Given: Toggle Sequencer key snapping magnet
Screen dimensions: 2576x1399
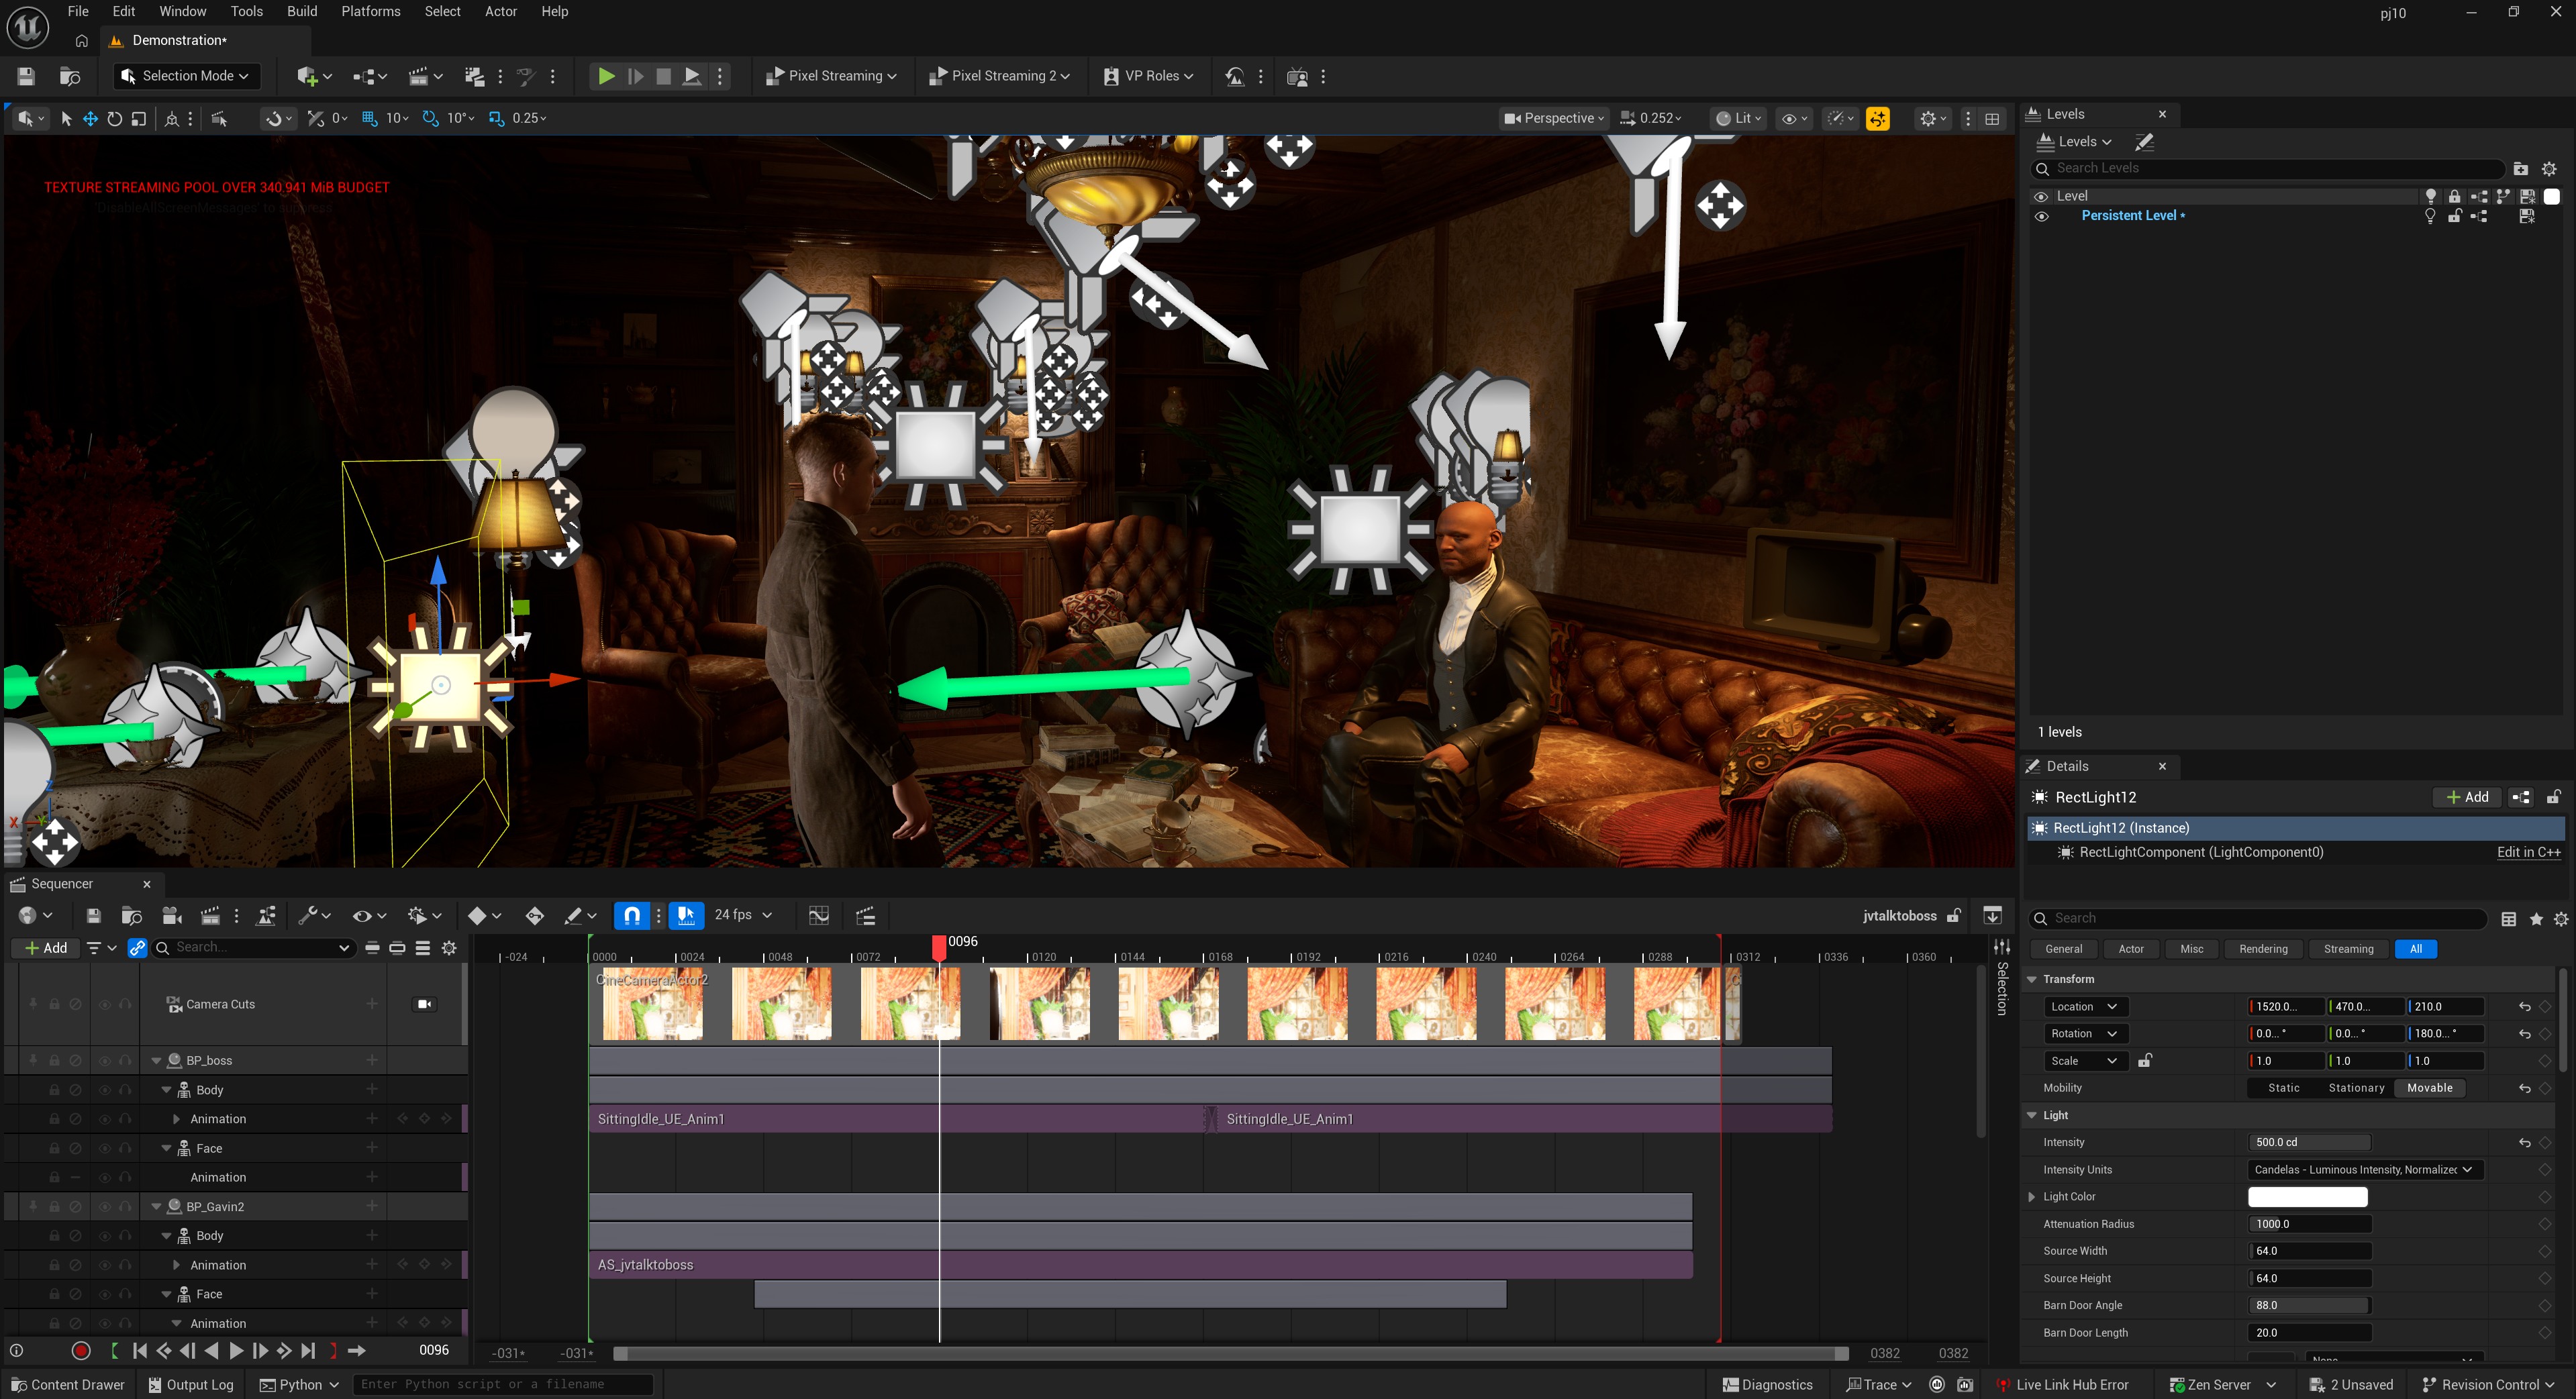Looking at the screenshot, I should [632, 915].
